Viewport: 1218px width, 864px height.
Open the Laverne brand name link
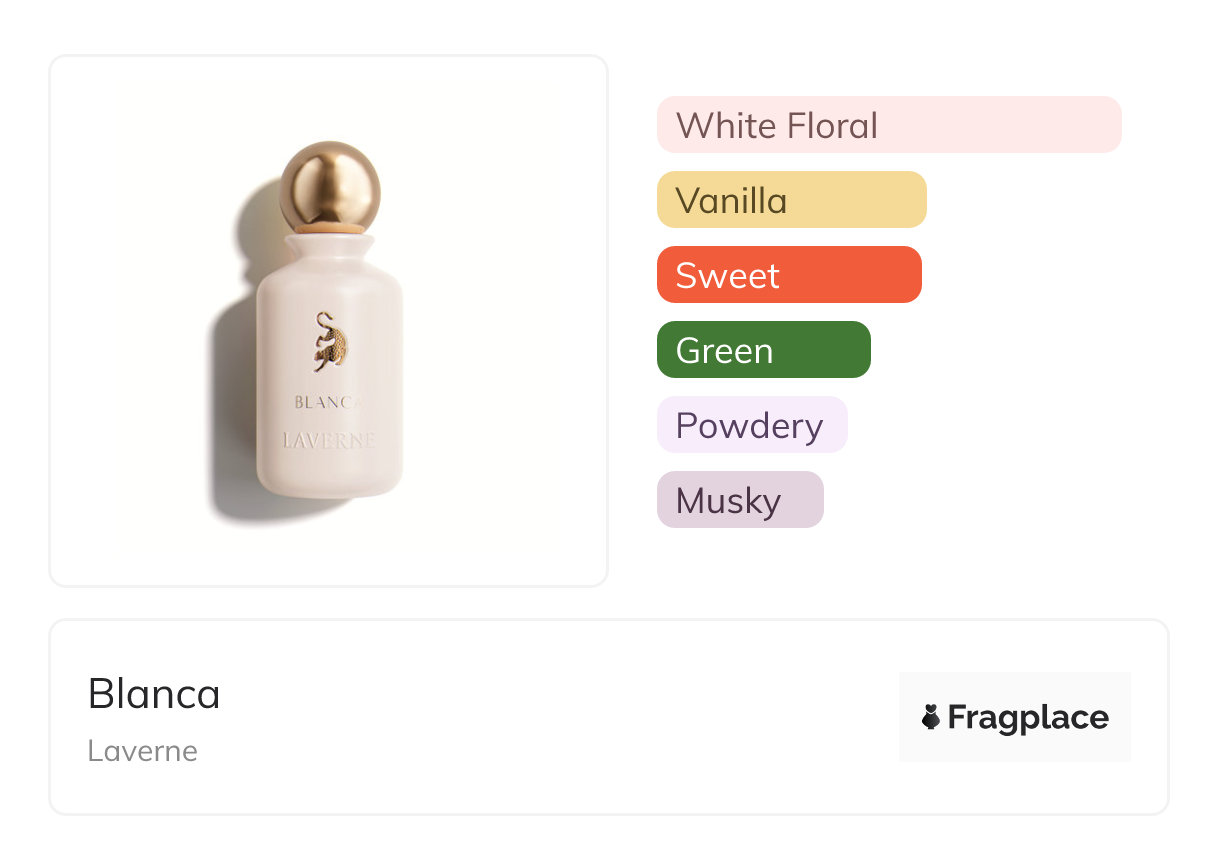(142, 751)
